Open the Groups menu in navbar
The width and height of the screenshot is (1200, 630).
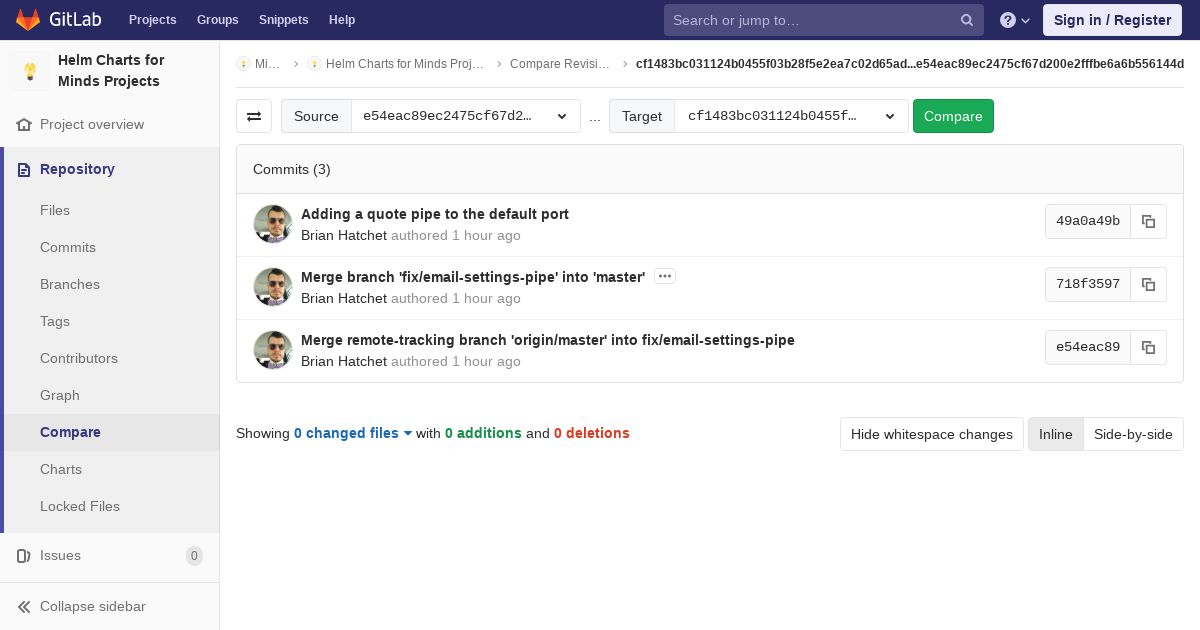[x=217, y=20]
